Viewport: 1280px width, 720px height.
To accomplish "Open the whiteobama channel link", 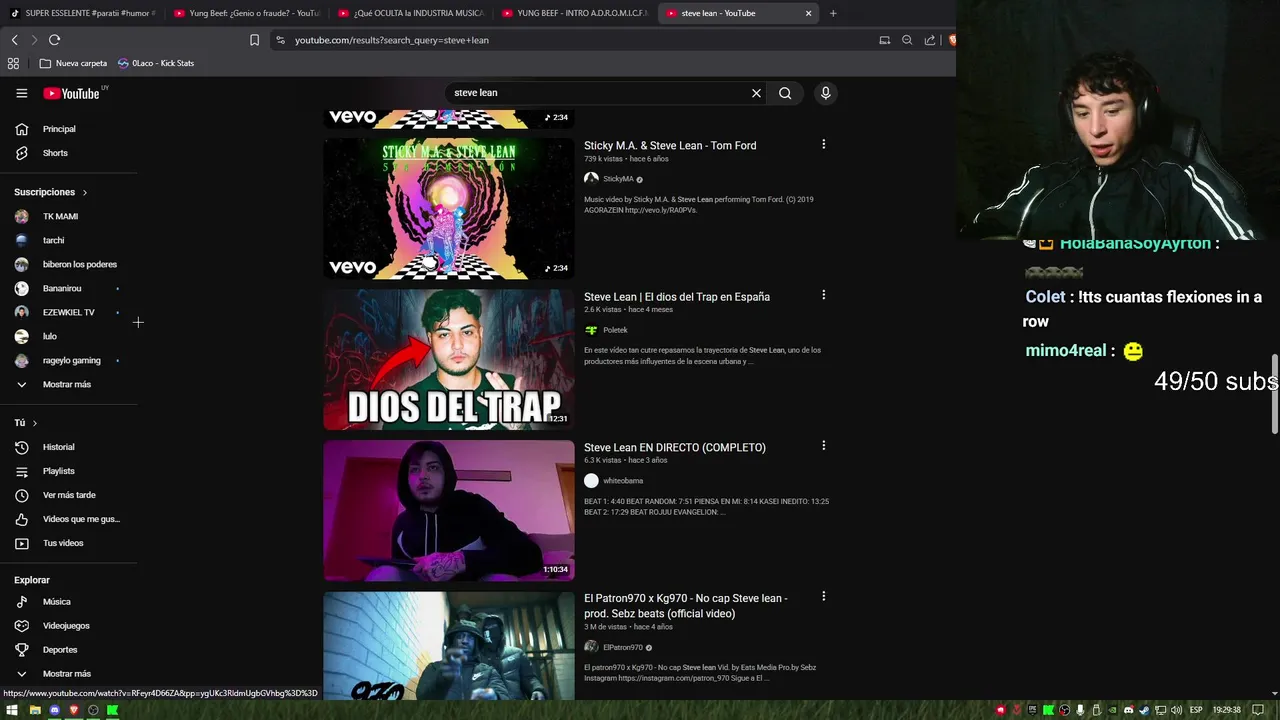I will (x=623, y=481).
